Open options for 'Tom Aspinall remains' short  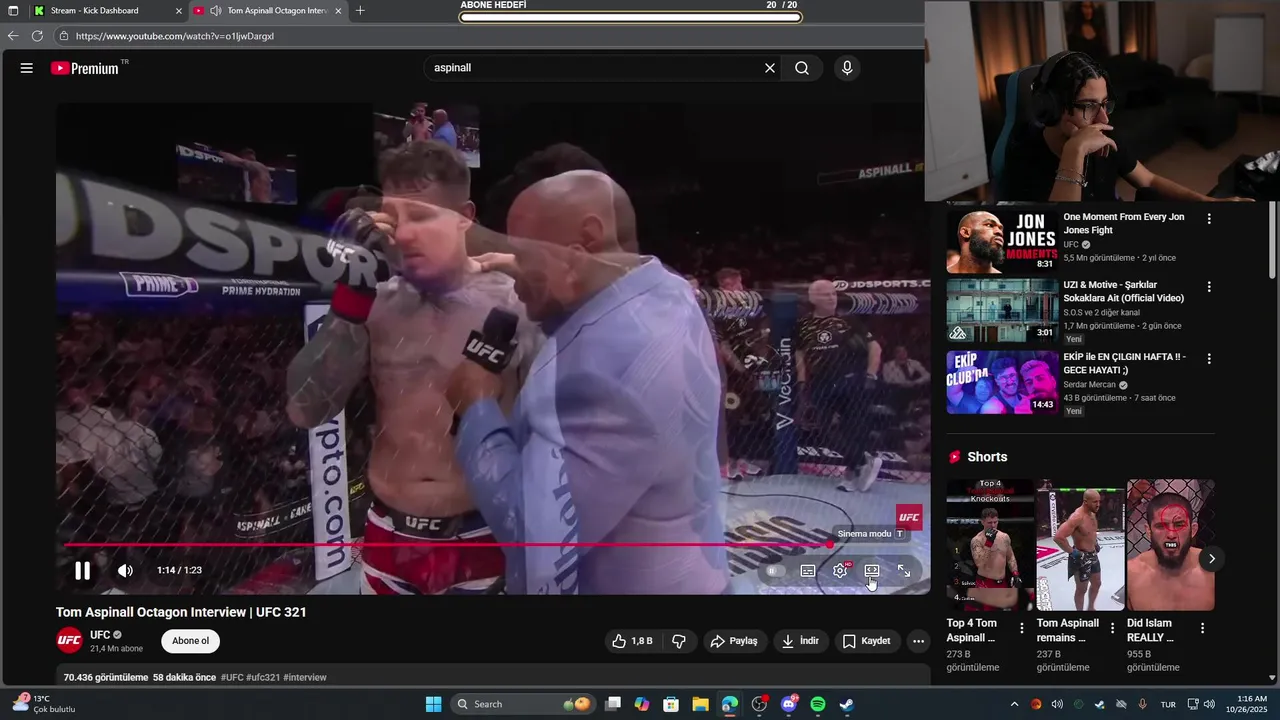coord(1112,628)
